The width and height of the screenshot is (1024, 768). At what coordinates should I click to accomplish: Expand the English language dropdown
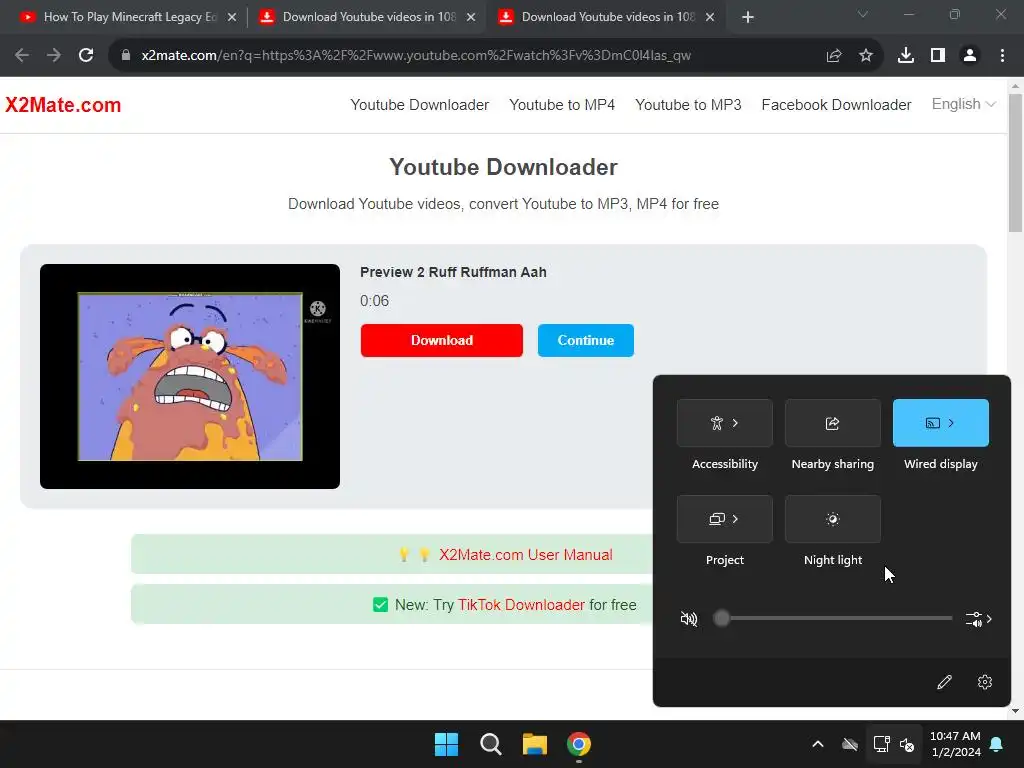coord(963,104)
